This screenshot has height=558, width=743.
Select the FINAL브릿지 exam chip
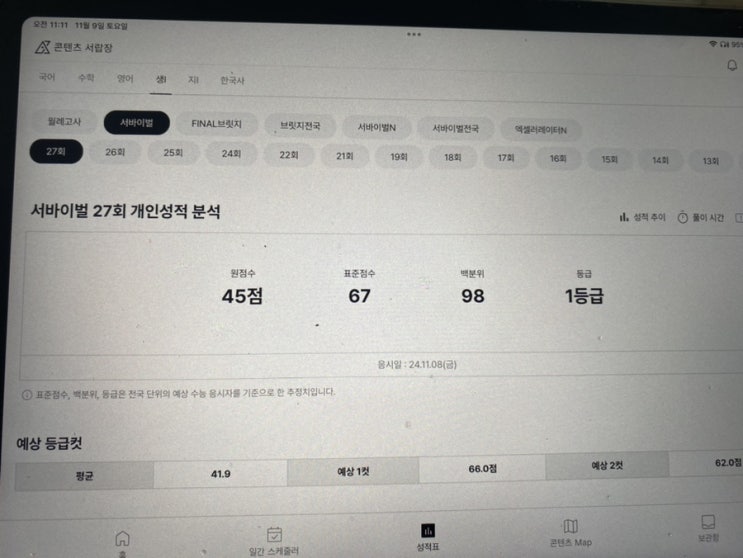click(x=217, y=124)
